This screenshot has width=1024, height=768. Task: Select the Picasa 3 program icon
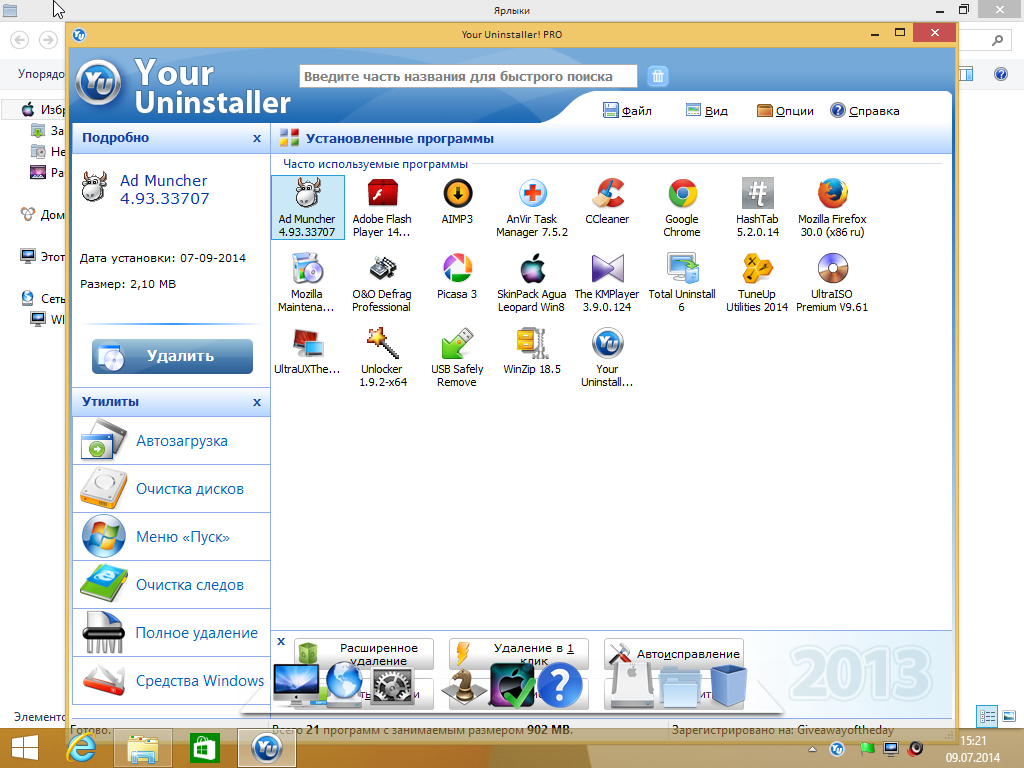[x=457, y=278]
